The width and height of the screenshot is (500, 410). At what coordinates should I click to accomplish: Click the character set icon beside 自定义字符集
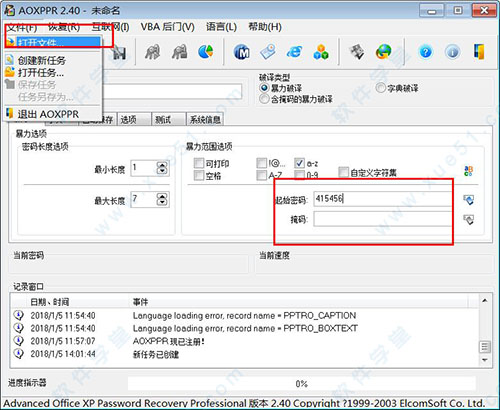pyautogui.click(x=468, y=171)
